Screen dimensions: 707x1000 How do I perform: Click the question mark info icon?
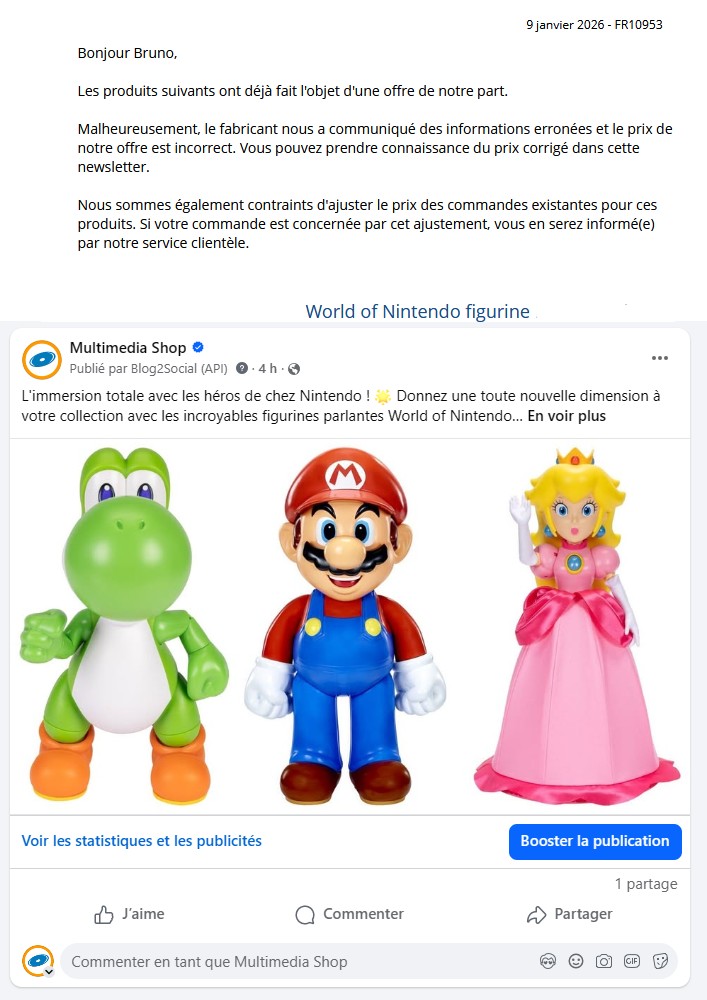click(x=242, y=369)
